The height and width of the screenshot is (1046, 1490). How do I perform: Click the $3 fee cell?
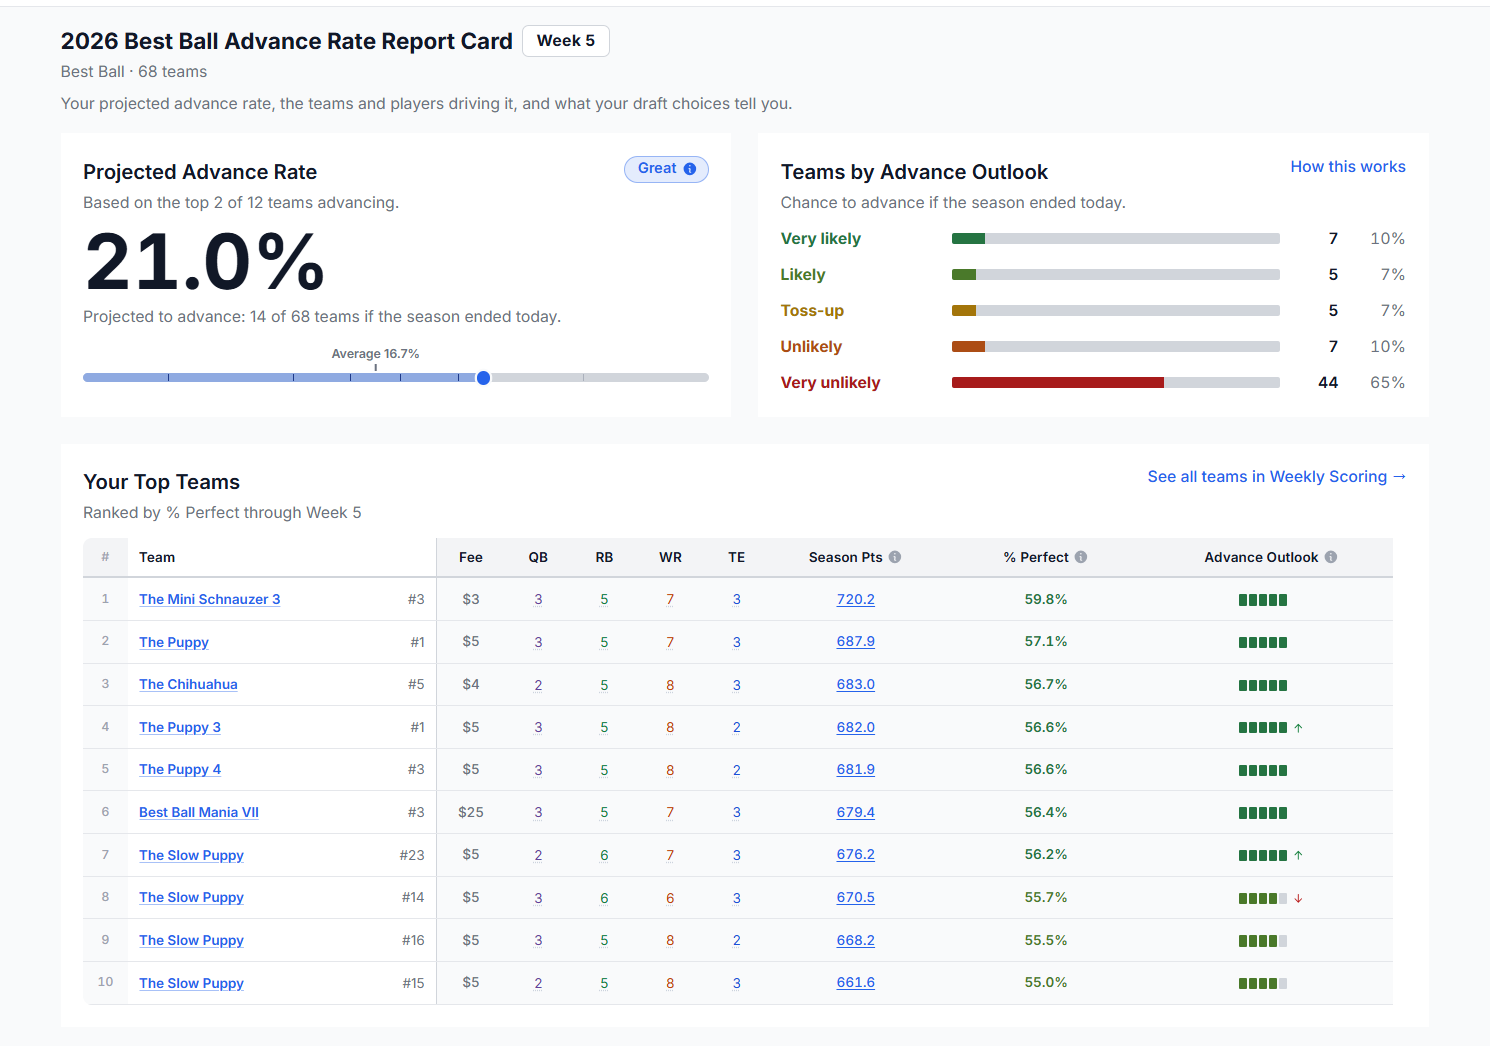(x=471, y=599)
